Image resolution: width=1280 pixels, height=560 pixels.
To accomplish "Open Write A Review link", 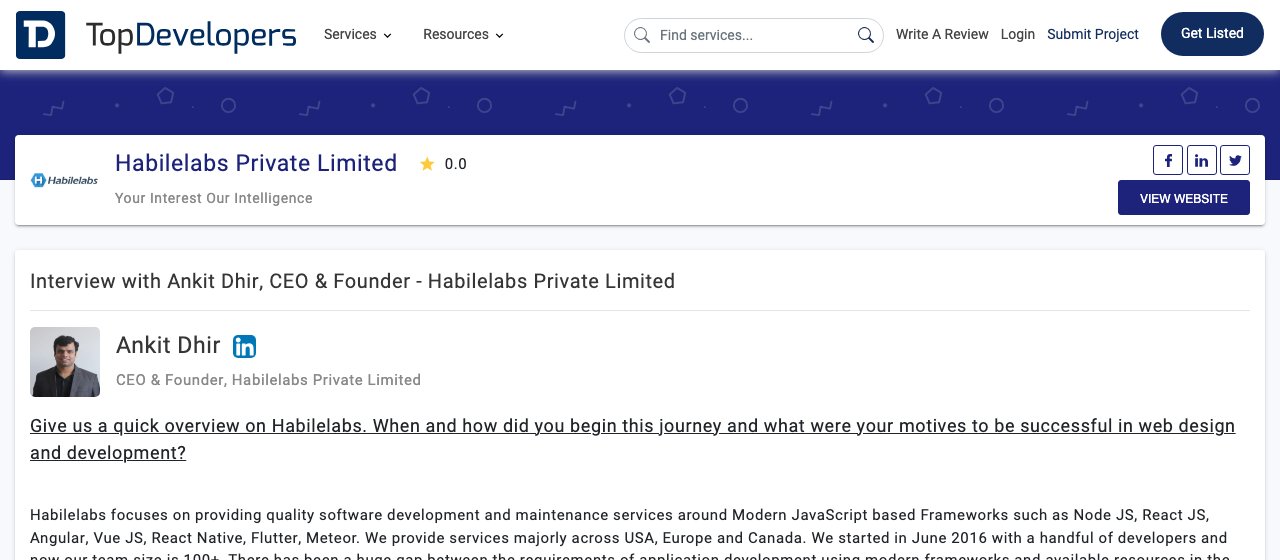I will (942, 34).
